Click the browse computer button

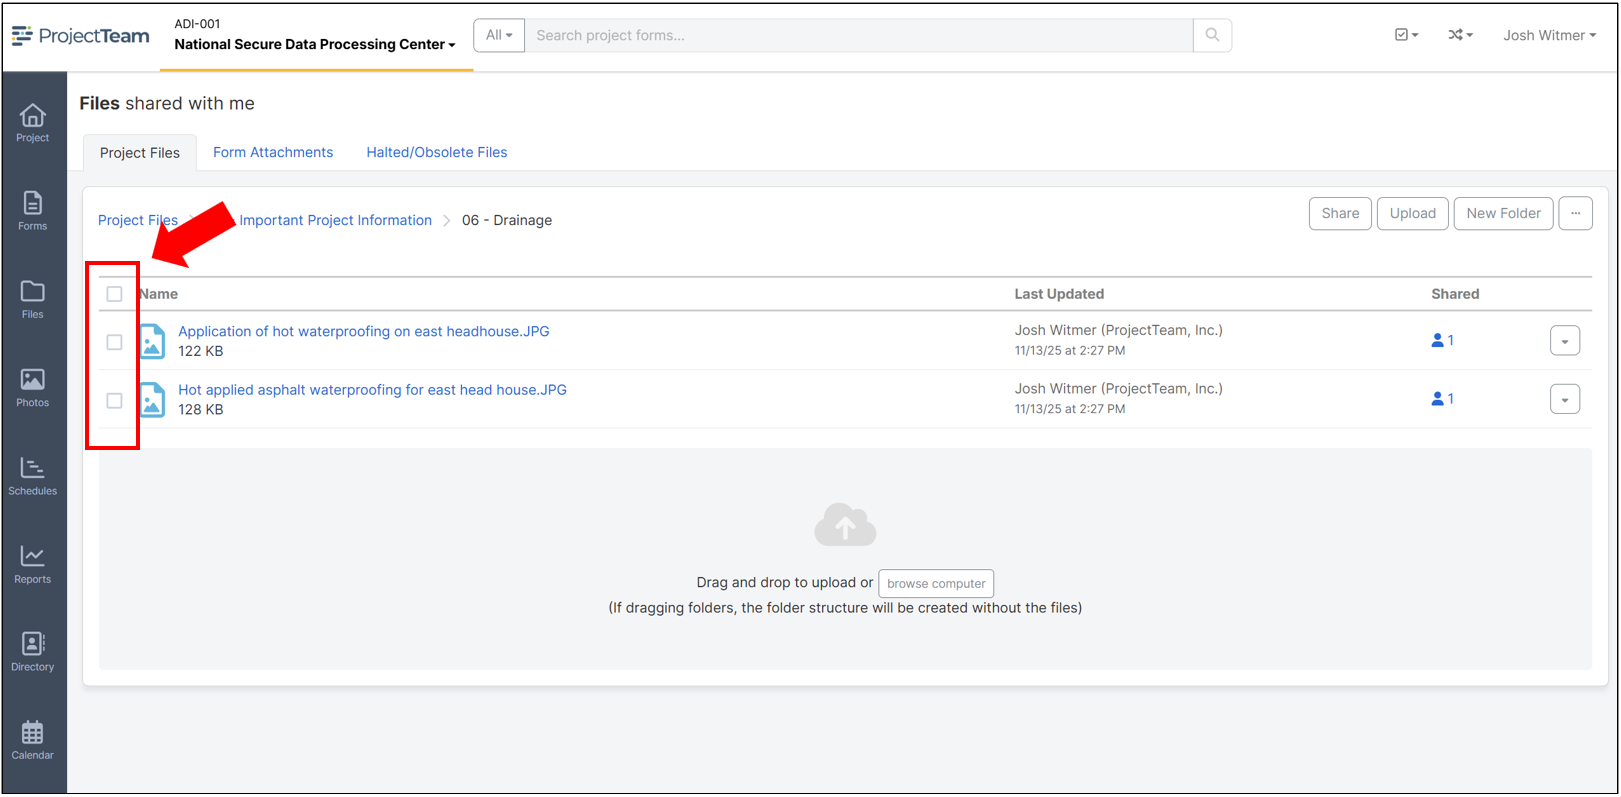pyautogui.click(x=936, y=583)
